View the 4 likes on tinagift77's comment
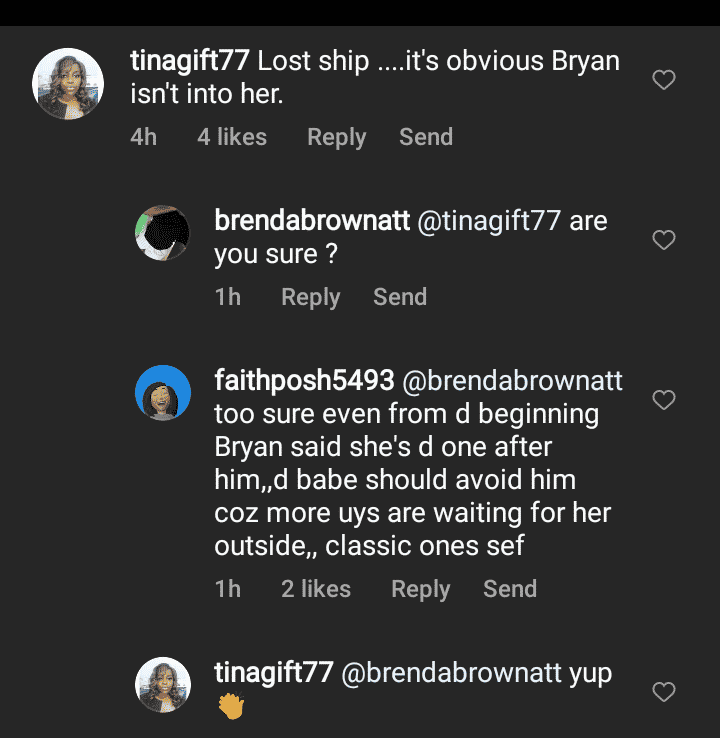This screenshot has width=720, height=738. pyautogui.click(x=232, y=137)
